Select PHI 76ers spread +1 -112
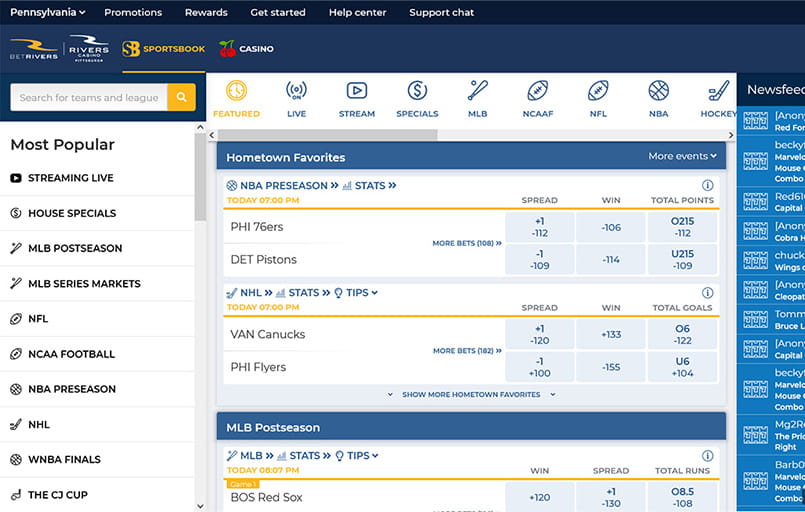Screen dimensions: 805x512 (540, 227)
